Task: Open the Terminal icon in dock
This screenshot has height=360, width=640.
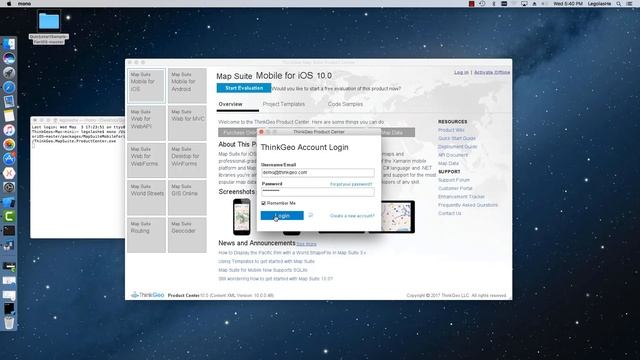Action: pyautogui.click(x=9, y=231)
